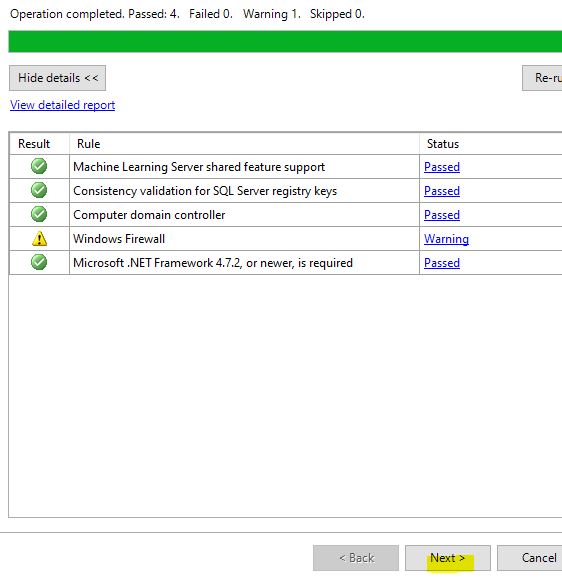Click the Cancel button

click(529, 558)
